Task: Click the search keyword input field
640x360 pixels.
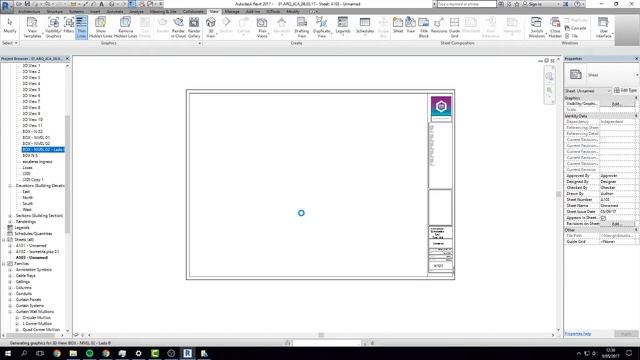Action: [466, 4]
